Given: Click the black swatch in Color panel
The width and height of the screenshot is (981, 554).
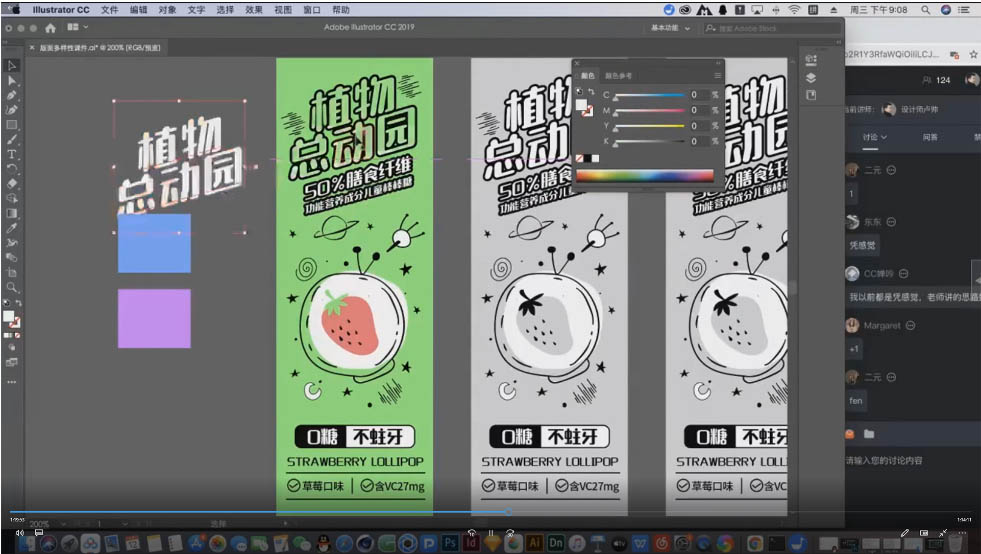Looking at the screenshot, I should click(x=587, y=158).
